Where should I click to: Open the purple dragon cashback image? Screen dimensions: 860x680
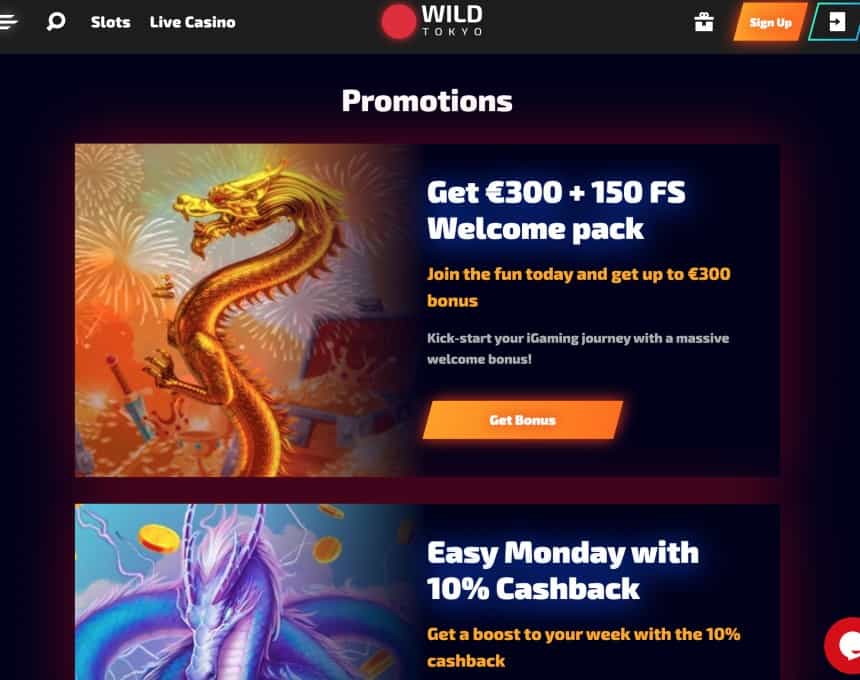[x=247, y=592]
